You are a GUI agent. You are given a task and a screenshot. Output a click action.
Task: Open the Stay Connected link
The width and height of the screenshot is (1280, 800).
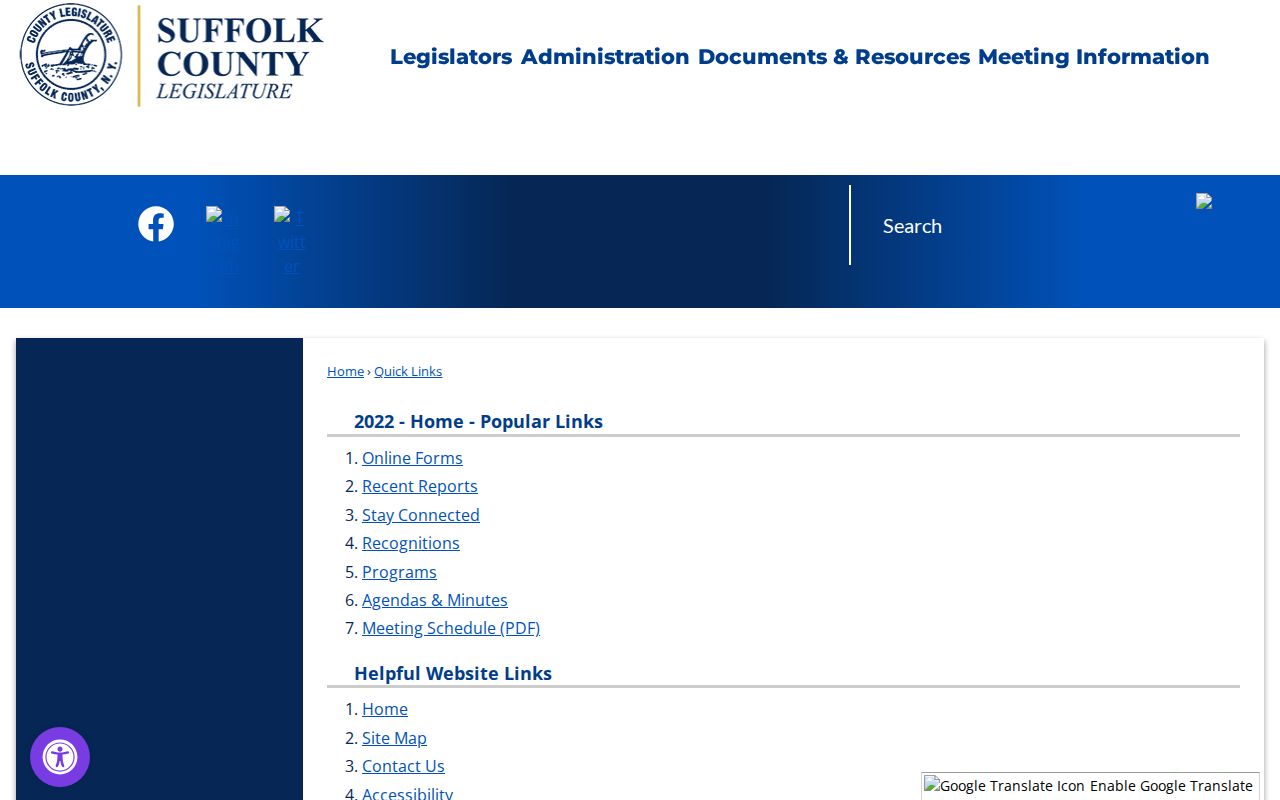point(421,515)
